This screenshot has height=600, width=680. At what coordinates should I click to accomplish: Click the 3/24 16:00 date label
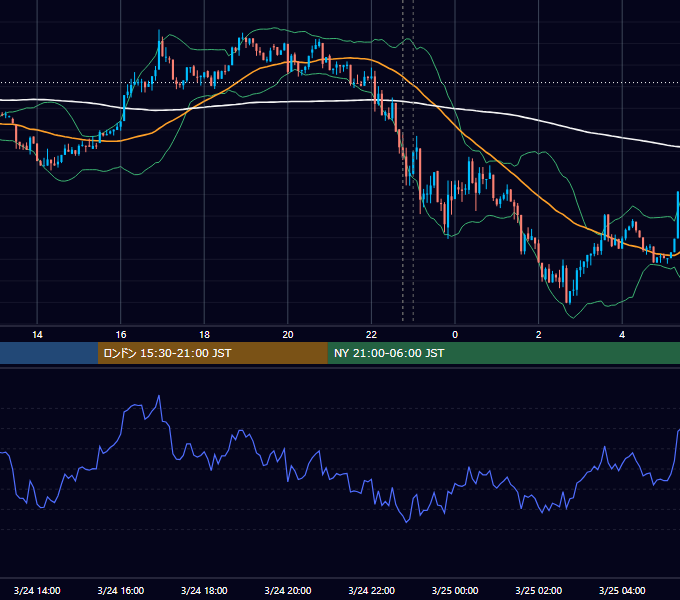pyautogui.click(x=121, y=590)
